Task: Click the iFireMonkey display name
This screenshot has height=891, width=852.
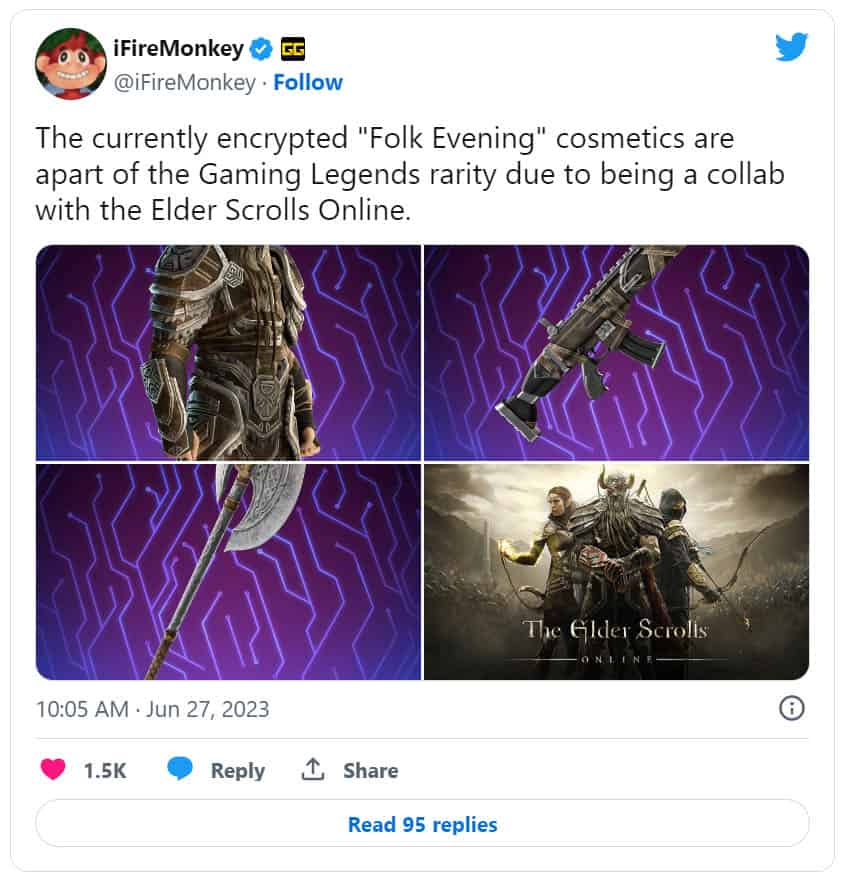Action: (x=179, y=49)
